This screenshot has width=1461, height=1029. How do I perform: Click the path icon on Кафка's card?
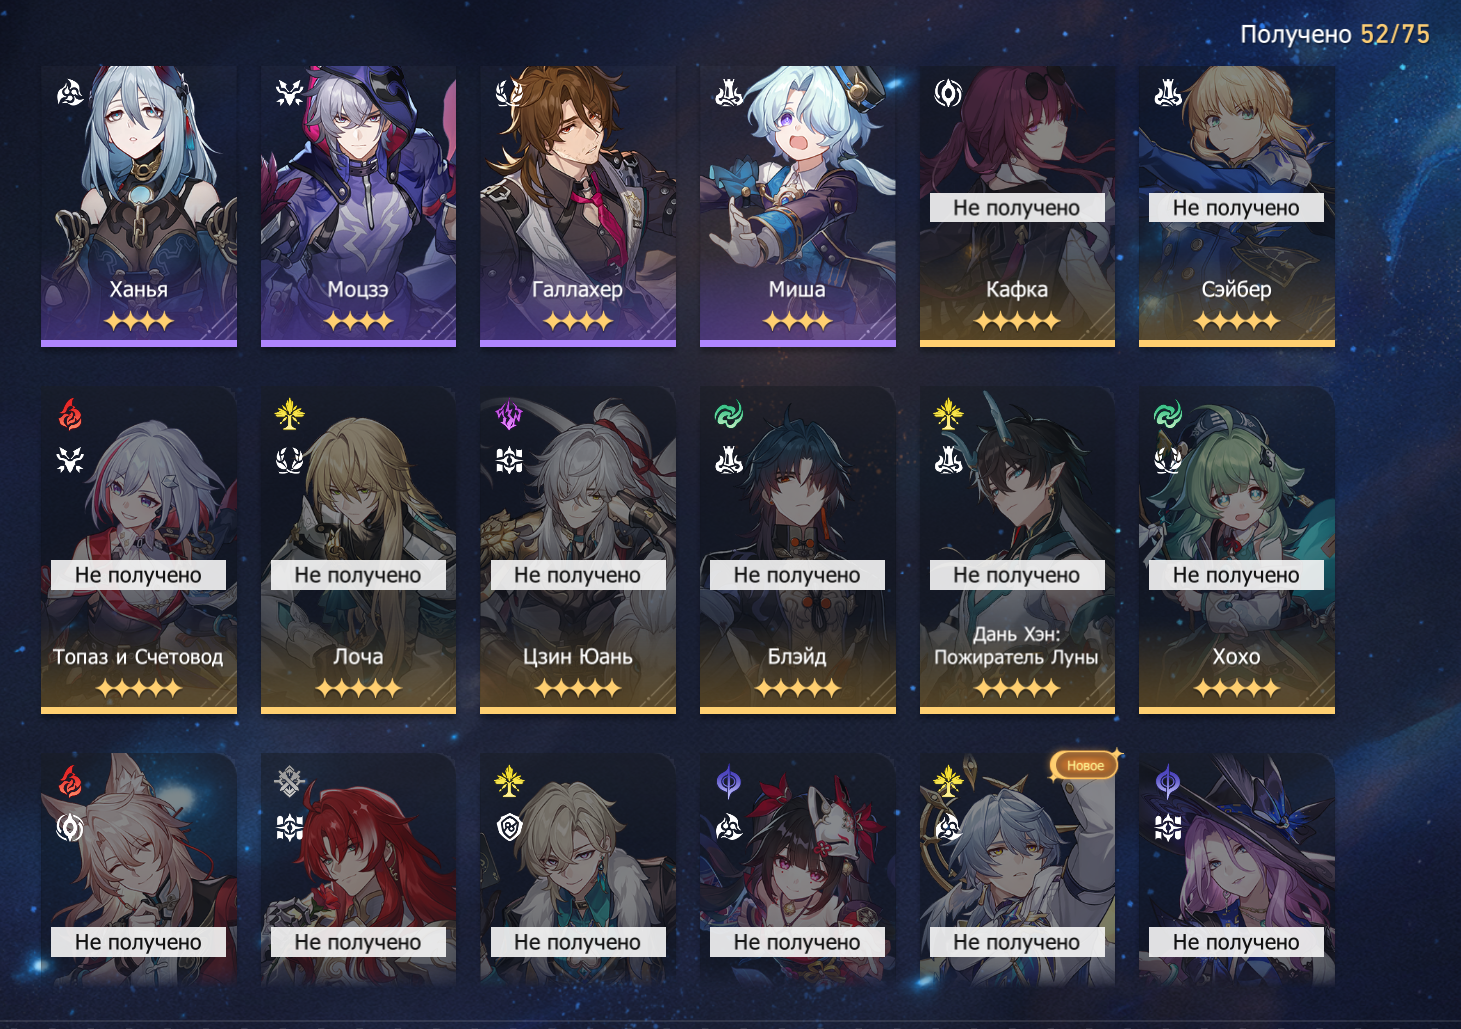948,93
